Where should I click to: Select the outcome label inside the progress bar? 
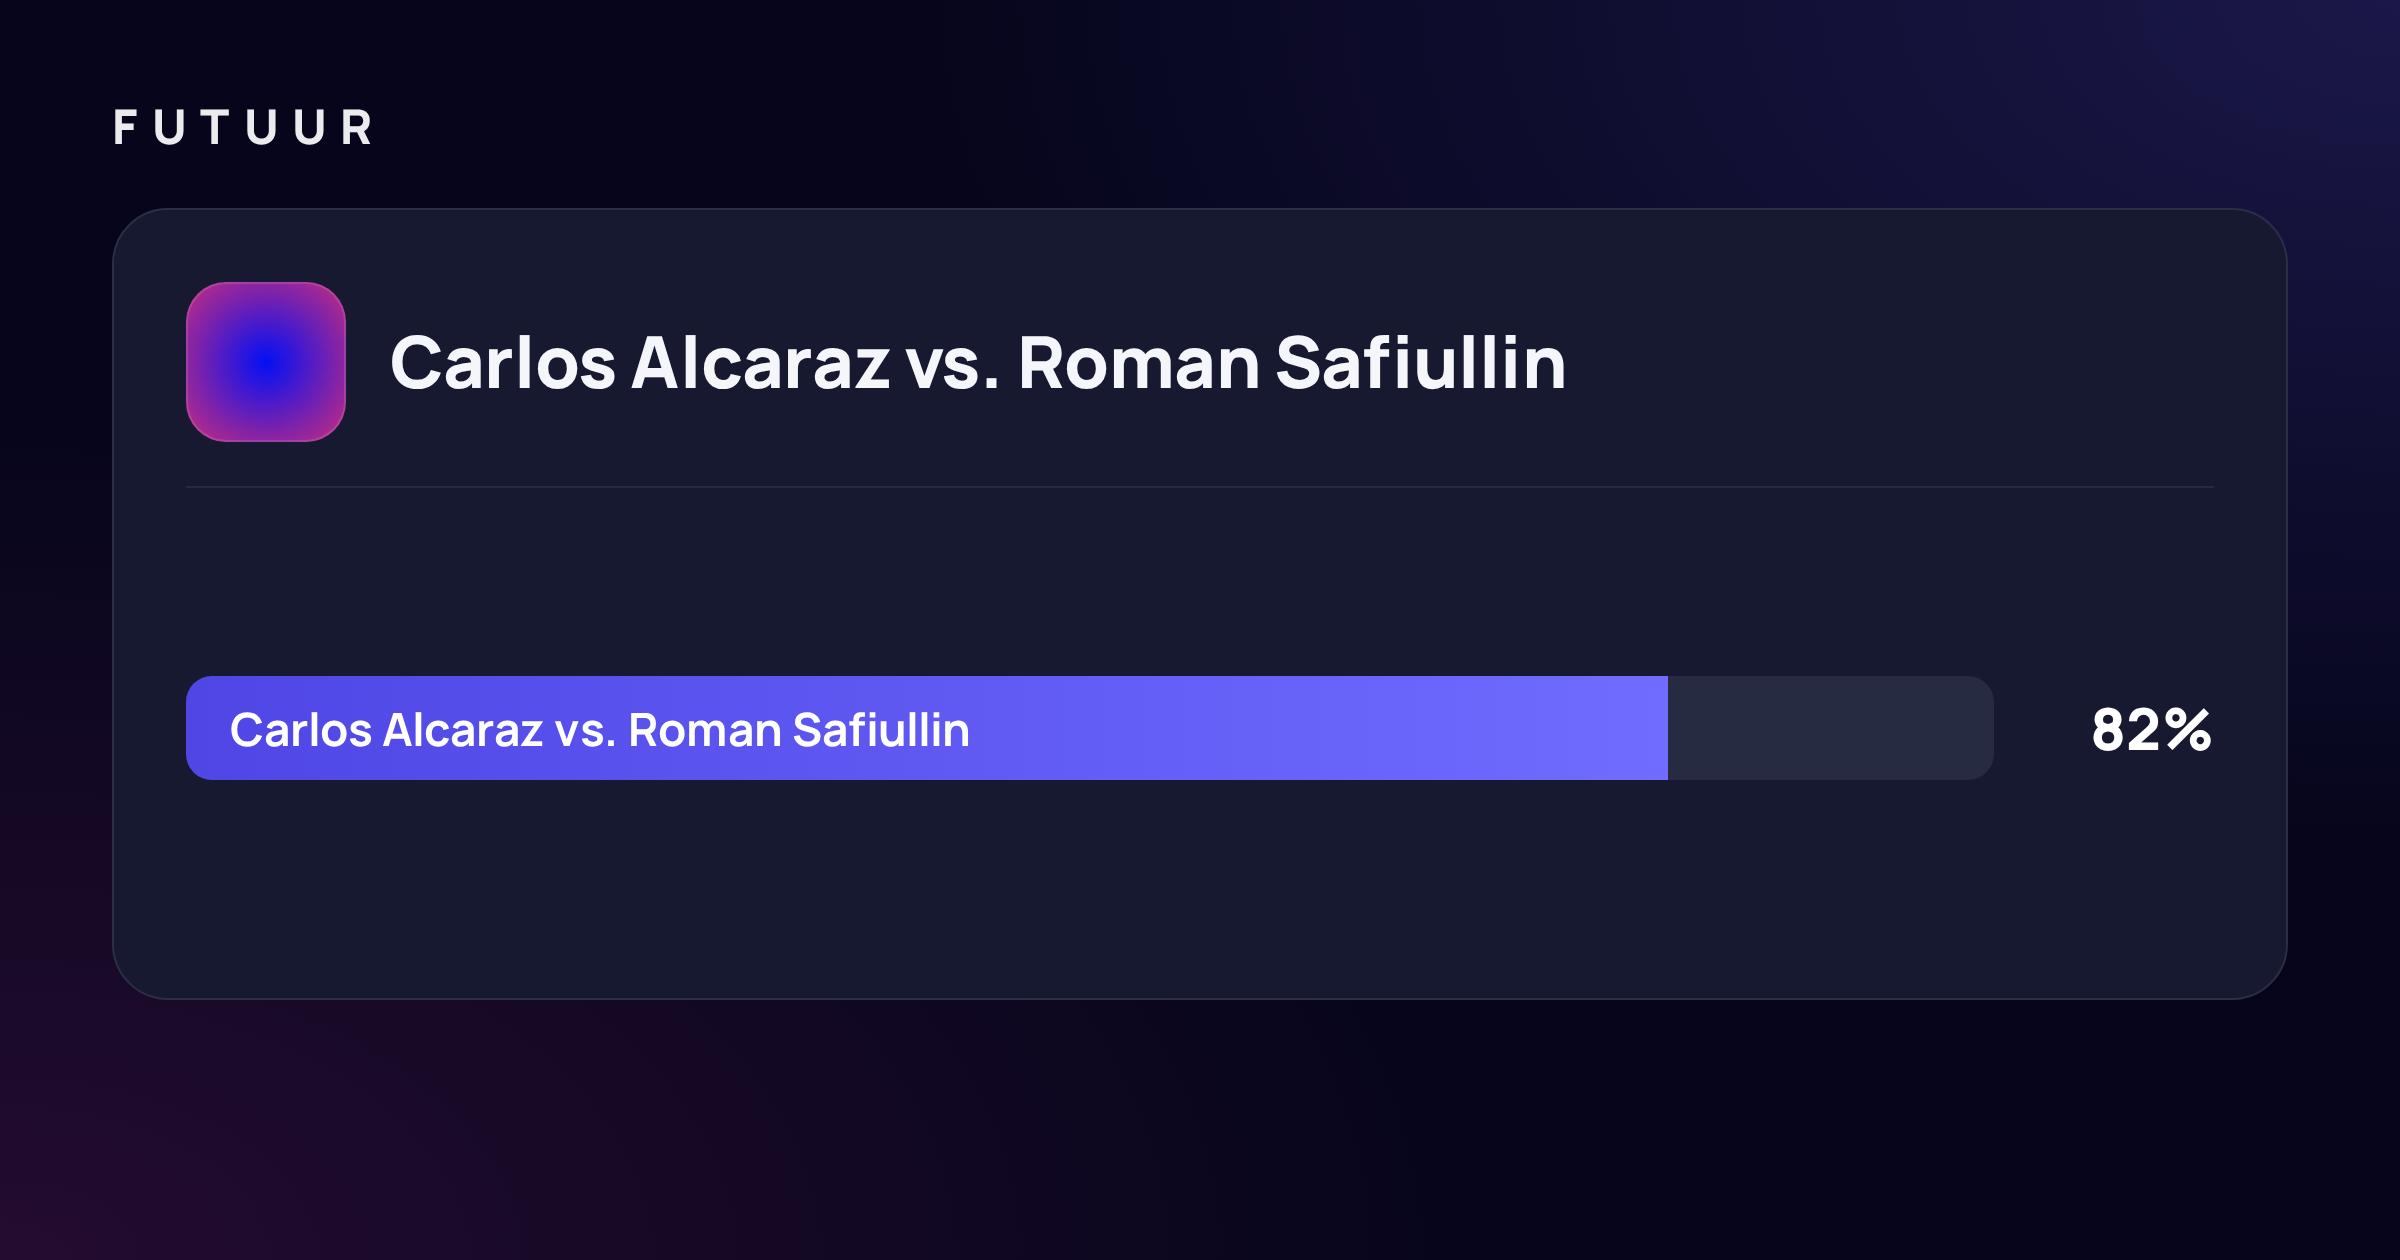tap(600, 730)
